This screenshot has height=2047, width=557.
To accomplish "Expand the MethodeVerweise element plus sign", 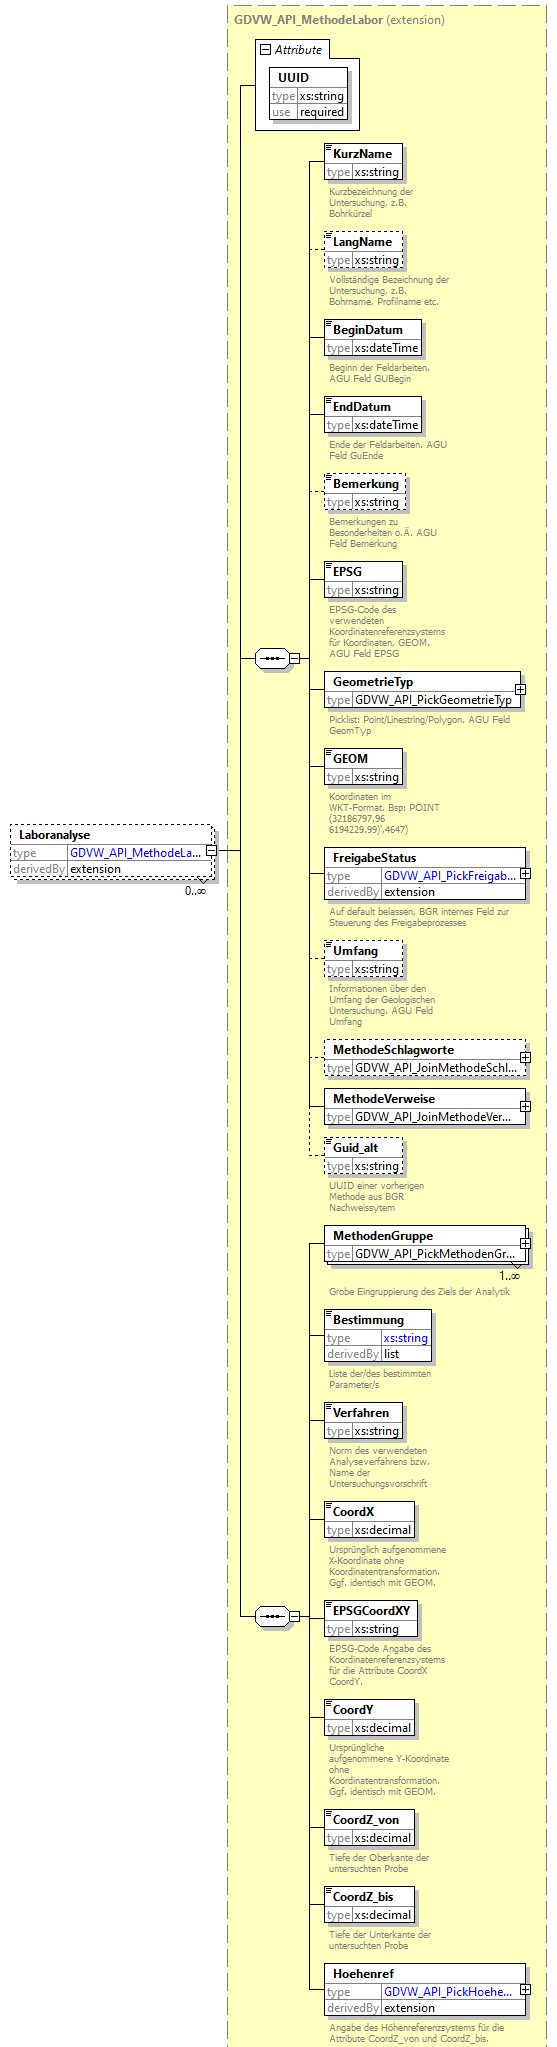I will (525, 1106).
